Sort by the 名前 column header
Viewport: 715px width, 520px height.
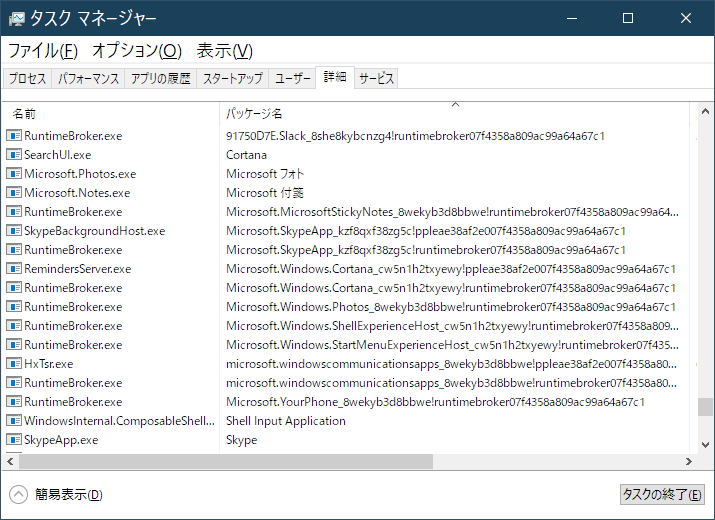tap(112, 114)
